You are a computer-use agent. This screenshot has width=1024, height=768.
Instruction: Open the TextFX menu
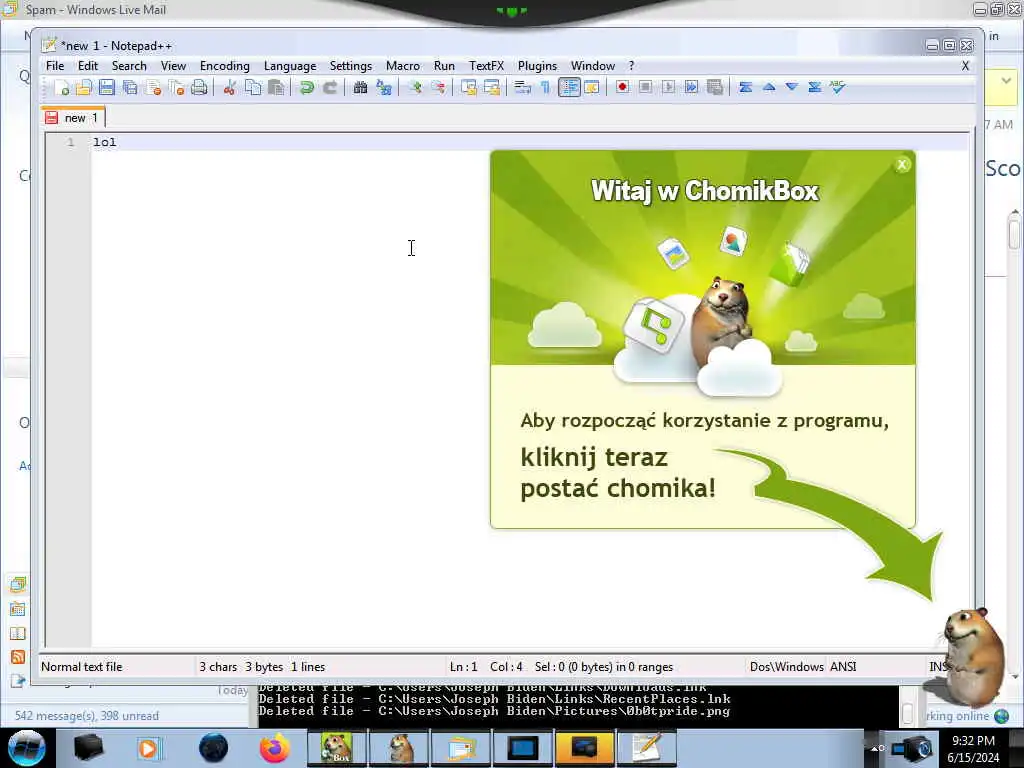click(x=486, y=66)
